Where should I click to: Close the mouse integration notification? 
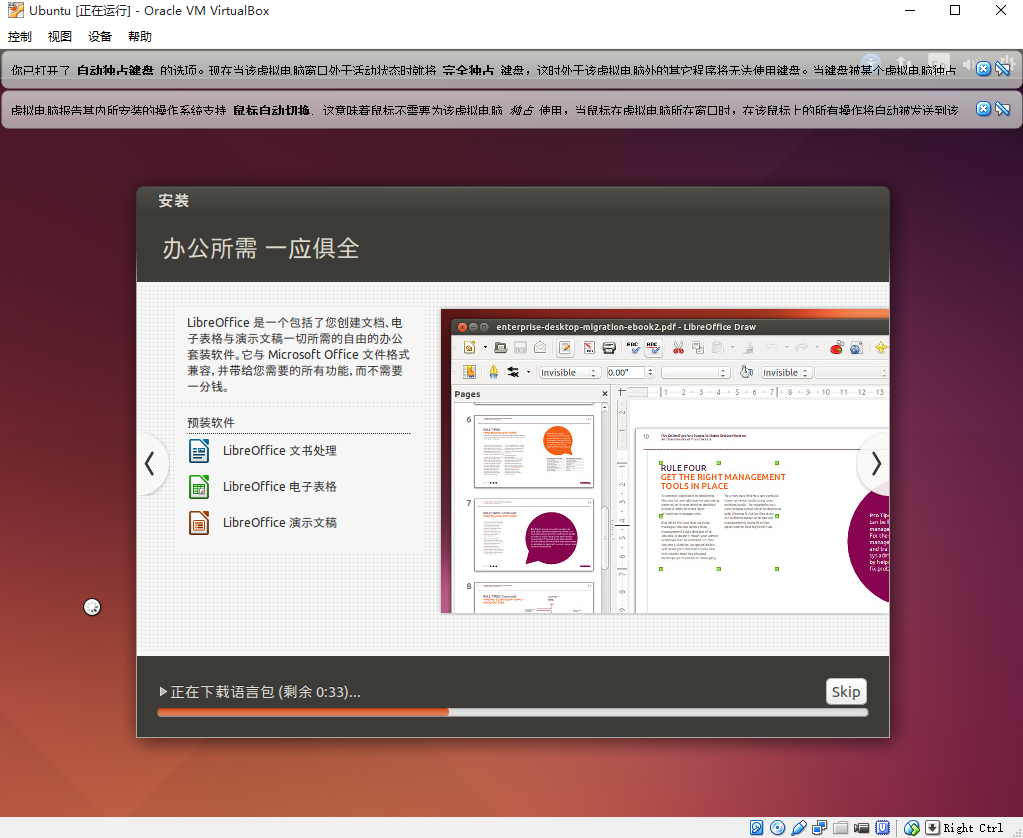[983, 109]
